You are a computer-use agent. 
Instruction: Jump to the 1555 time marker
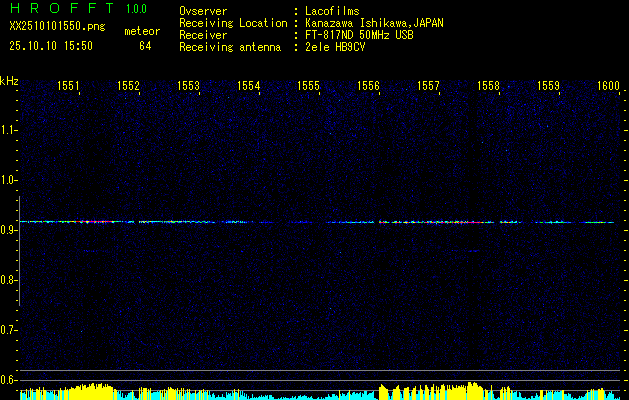click(309, 87)
